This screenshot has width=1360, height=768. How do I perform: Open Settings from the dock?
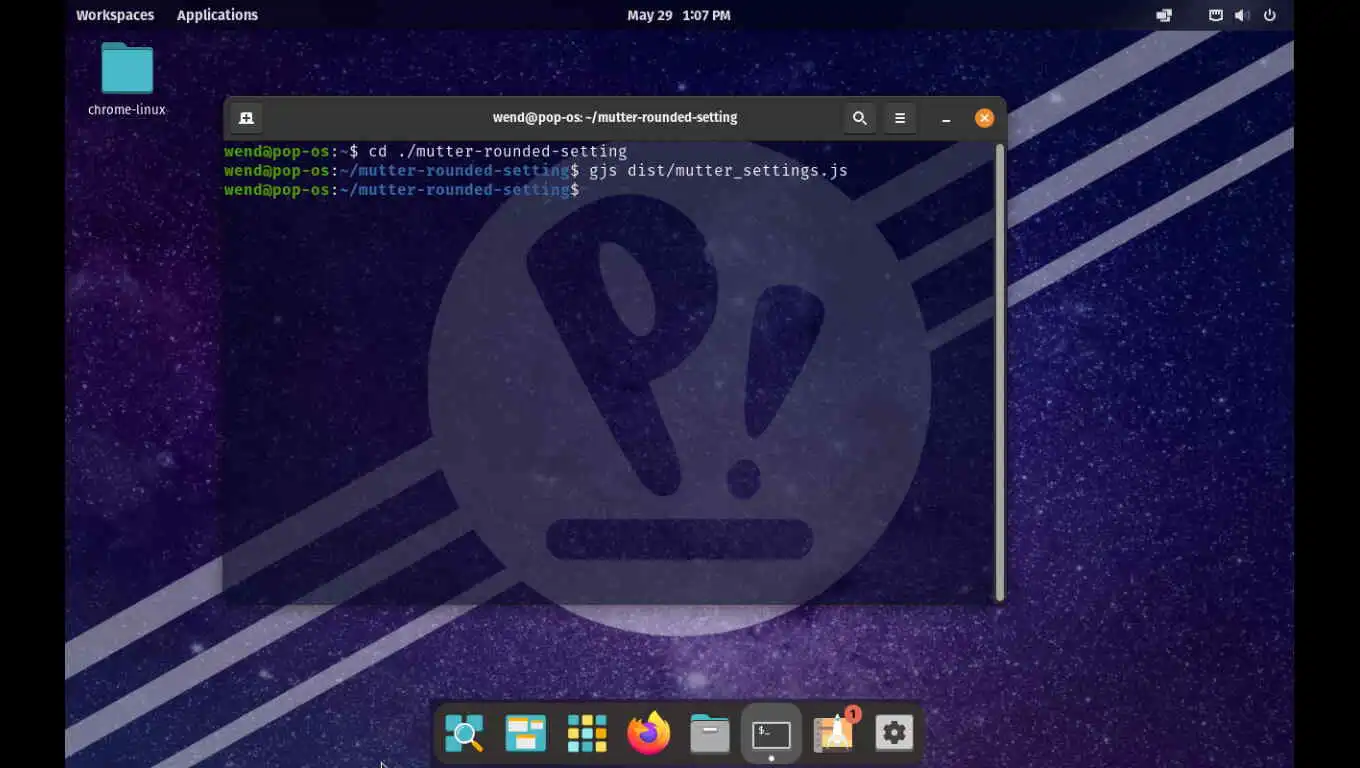894,734
